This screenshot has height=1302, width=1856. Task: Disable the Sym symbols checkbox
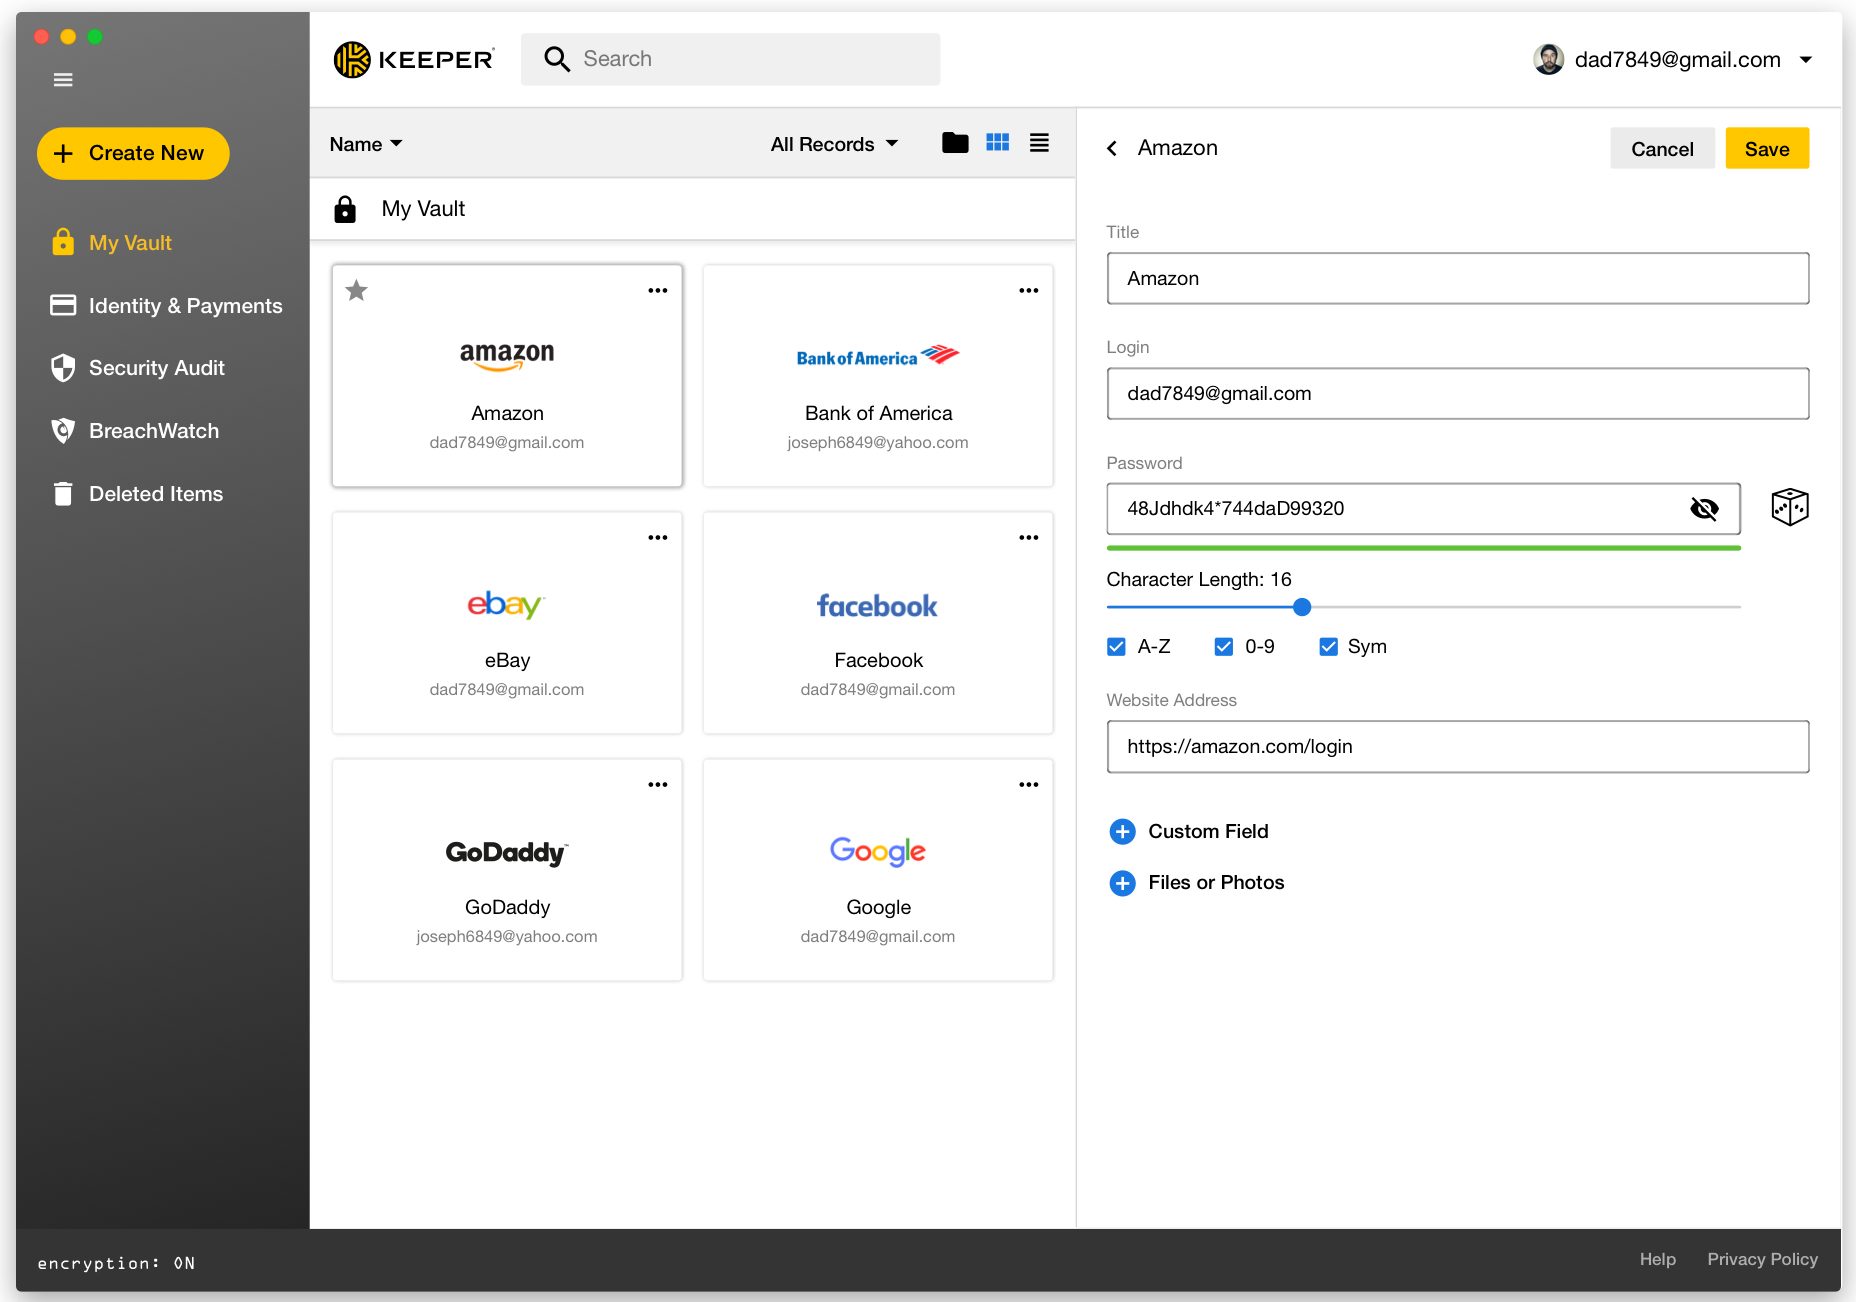point(1328,647)
